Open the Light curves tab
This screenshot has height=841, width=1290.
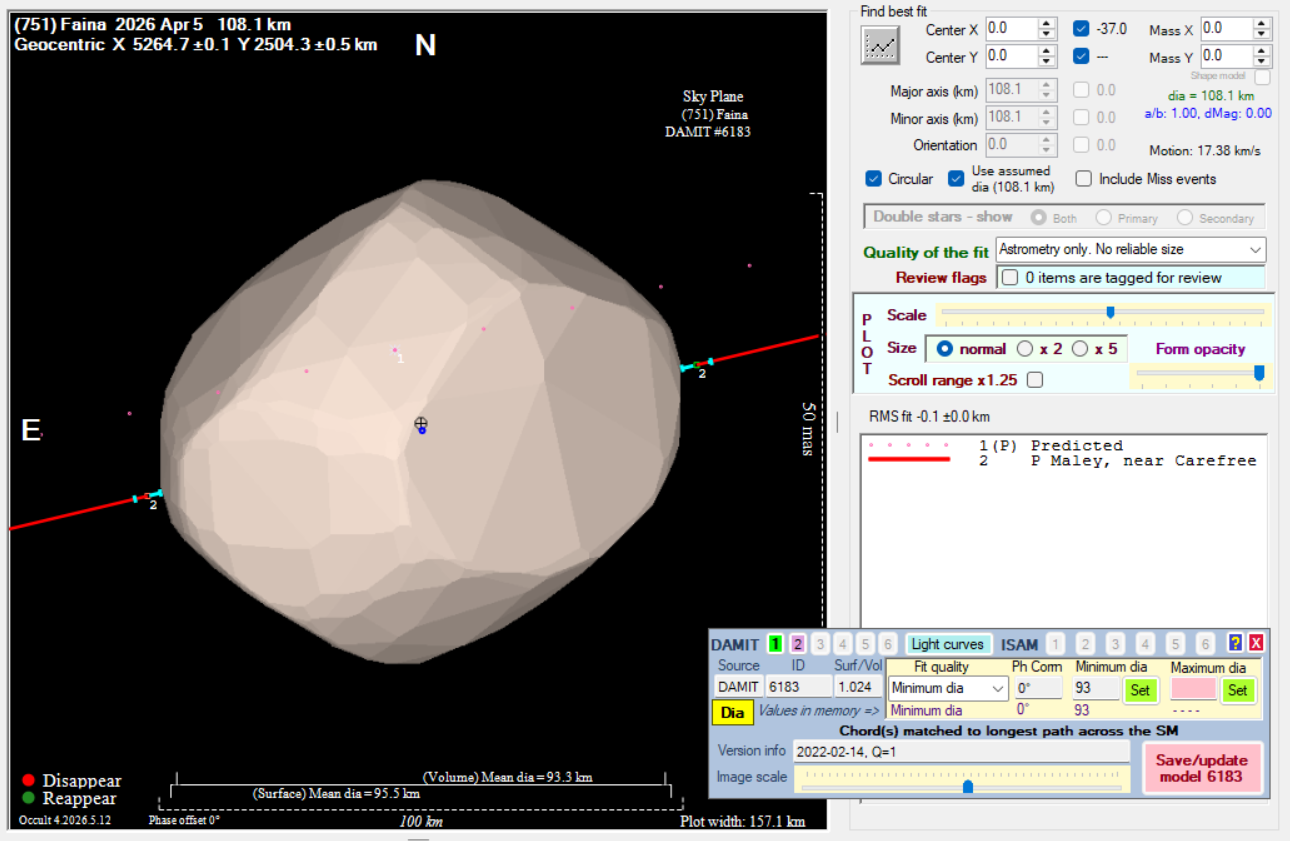point(947,644)
